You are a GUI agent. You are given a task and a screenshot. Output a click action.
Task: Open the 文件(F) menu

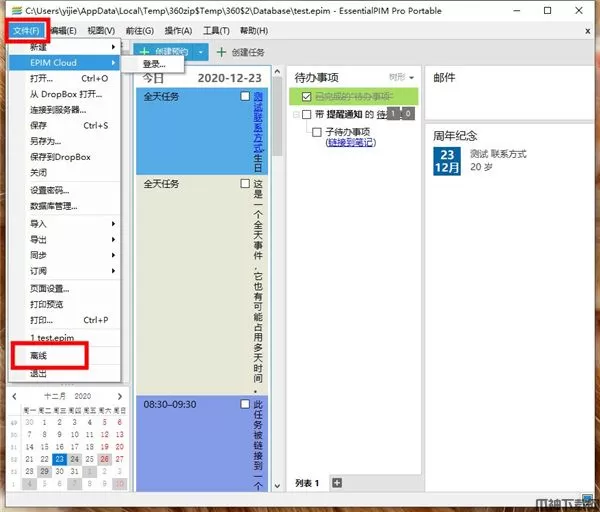[26, 31]
